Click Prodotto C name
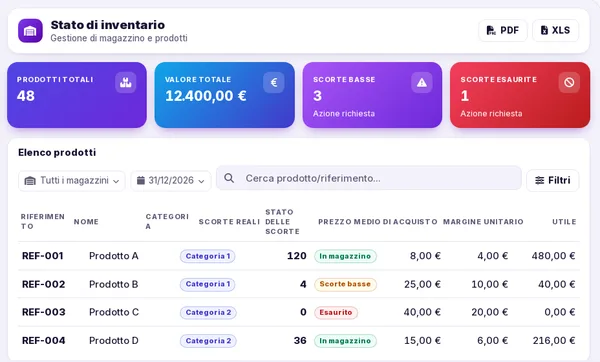Image resolution: width=600 pixels, height=362 pixels. click(x=114, y=312)
